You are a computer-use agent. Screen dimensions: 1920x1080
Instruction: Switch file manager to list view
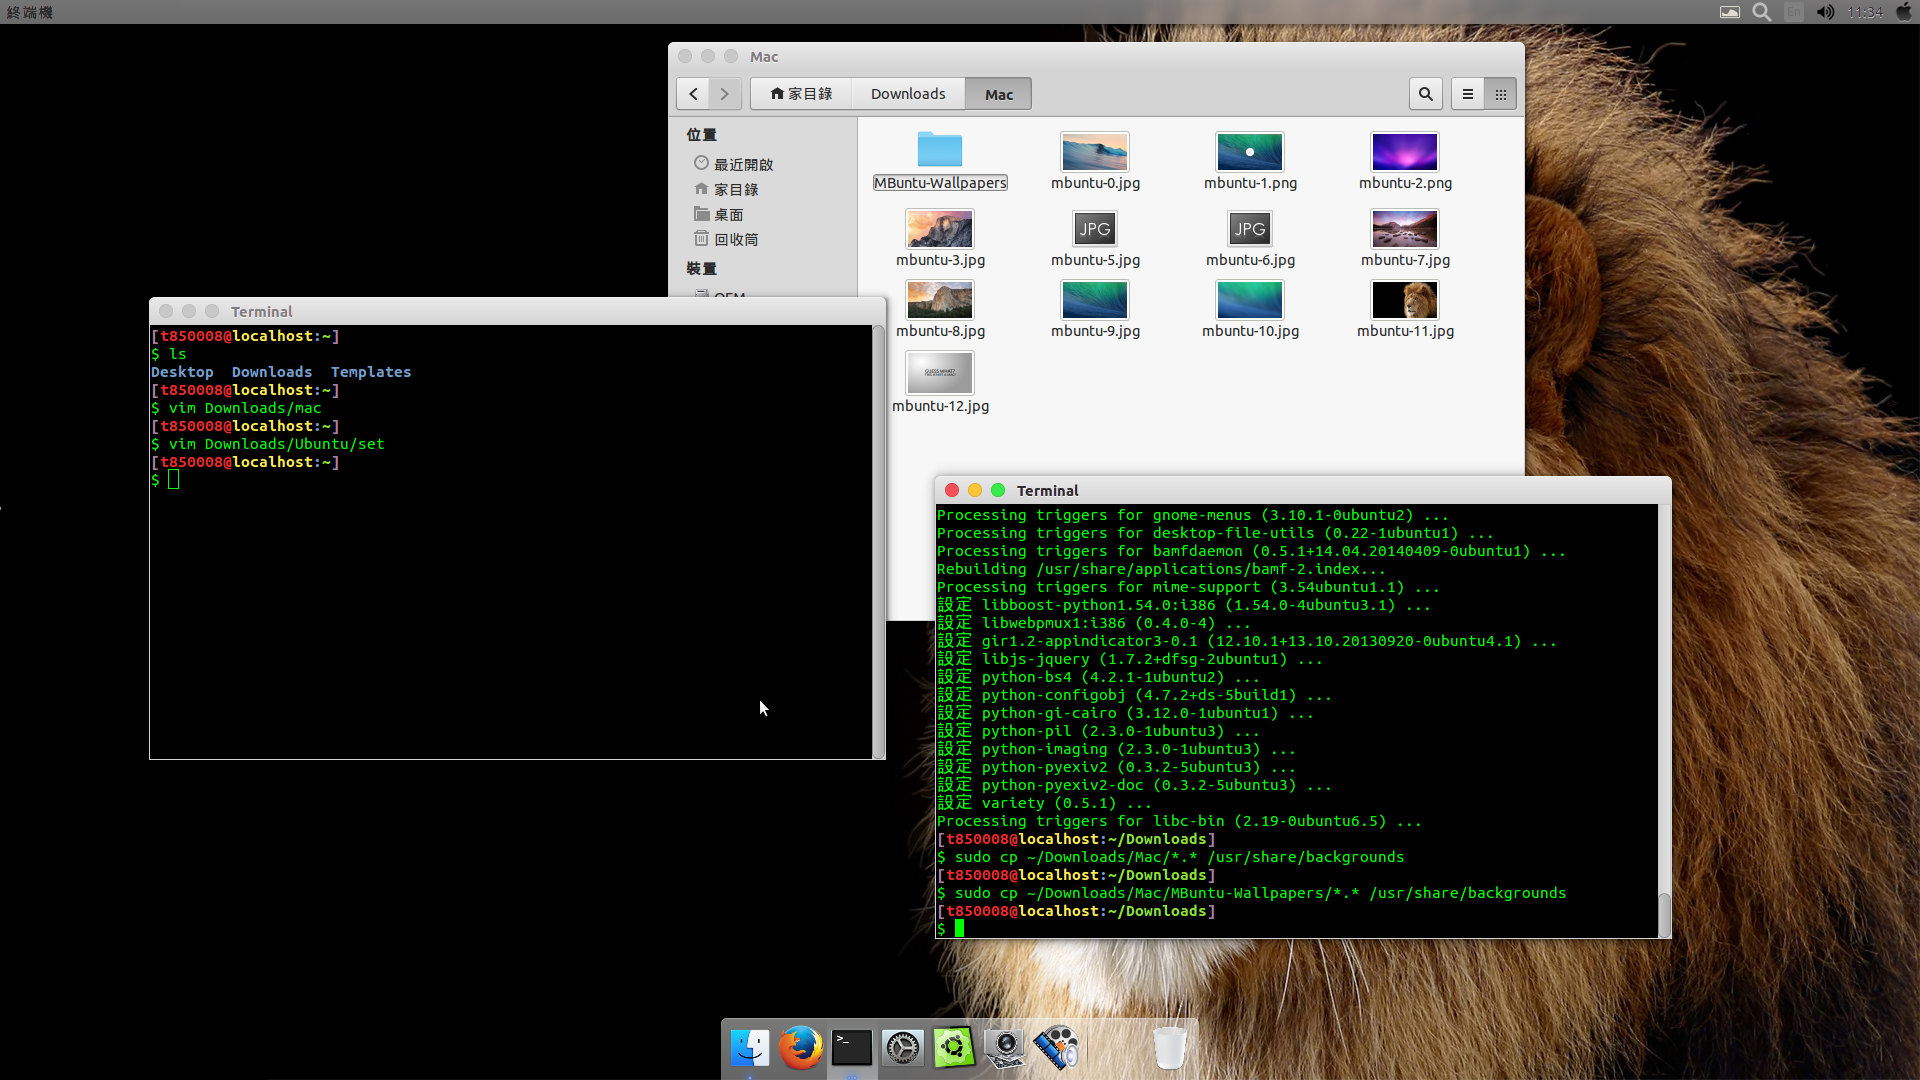pyautogui.click(x=1468, y=94)
